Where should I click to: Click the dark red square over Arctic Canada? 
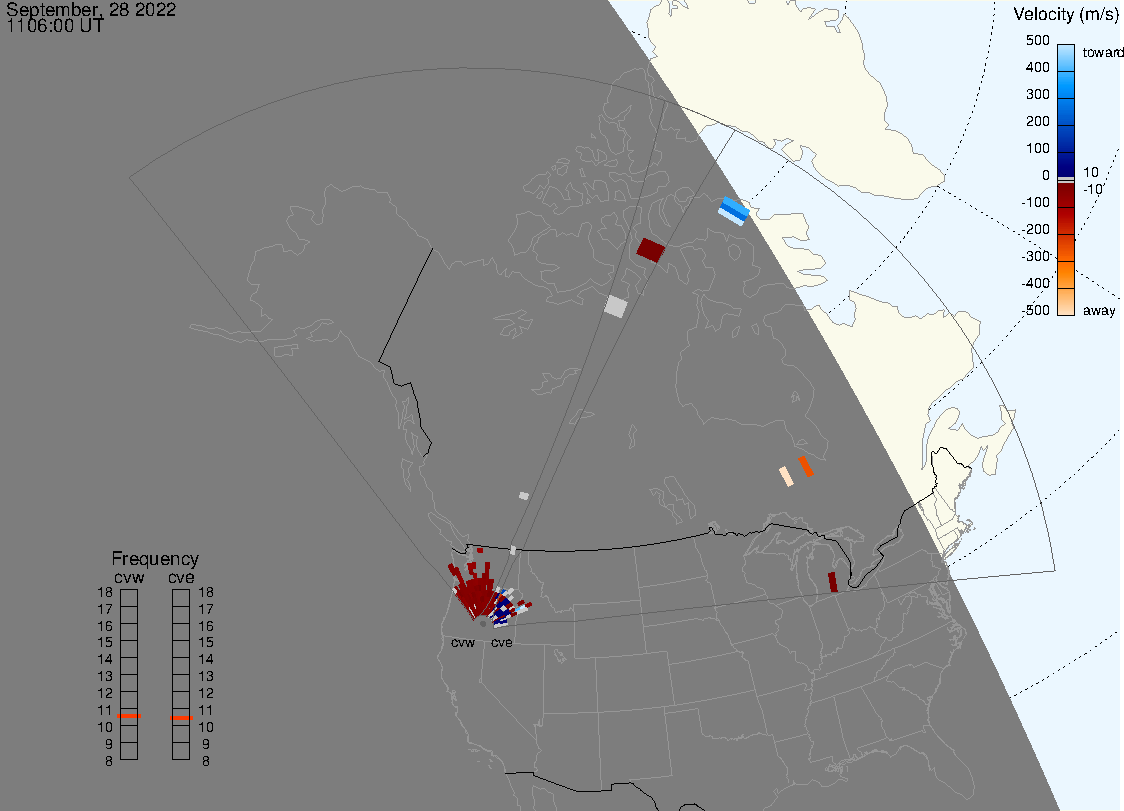click(x=651, y=250)
